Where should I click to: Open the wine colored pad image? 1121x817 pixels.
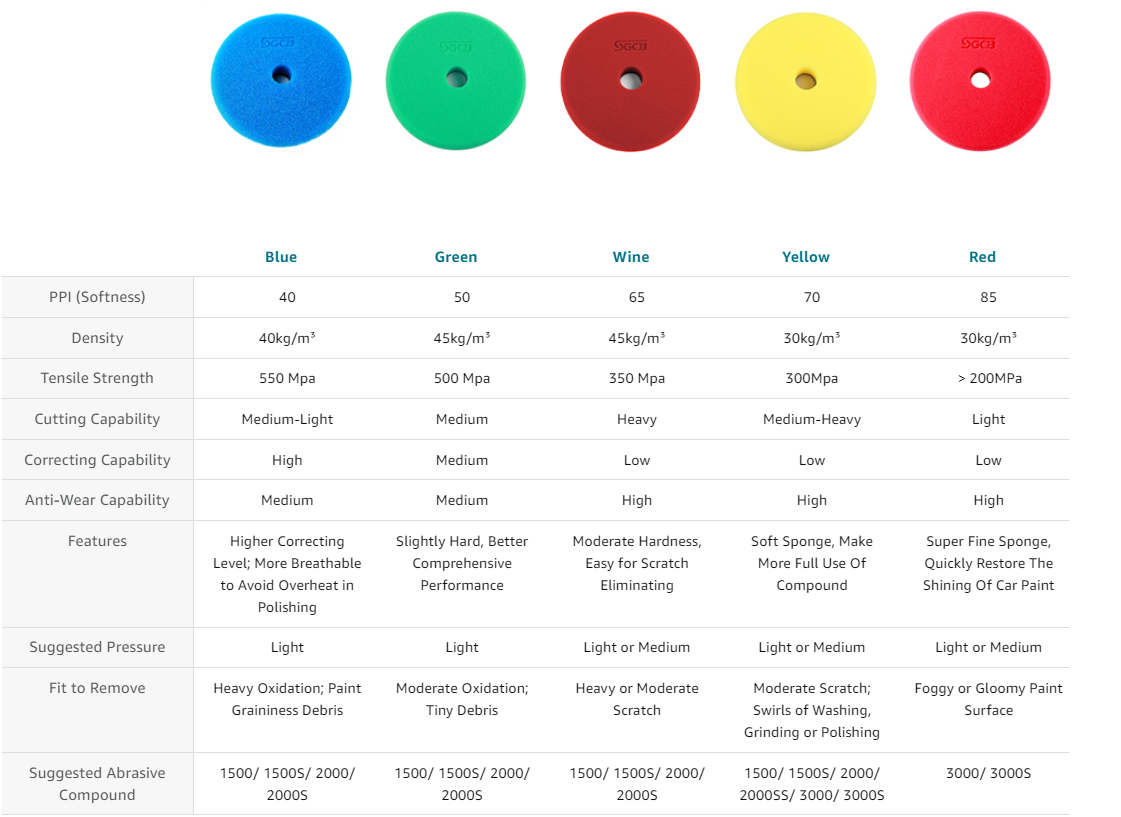click(630, 80)
